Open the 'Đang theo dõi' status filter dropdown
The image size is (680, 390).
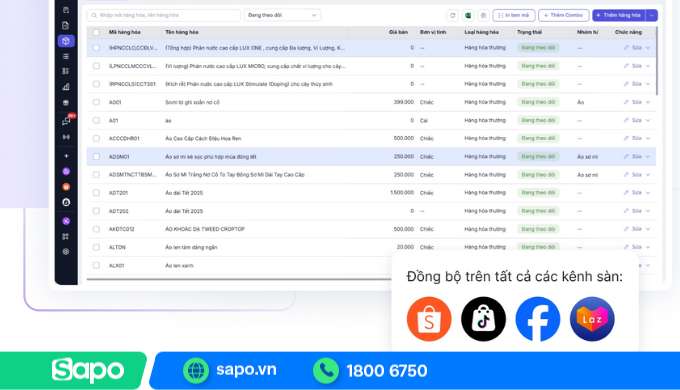(282, 15)
